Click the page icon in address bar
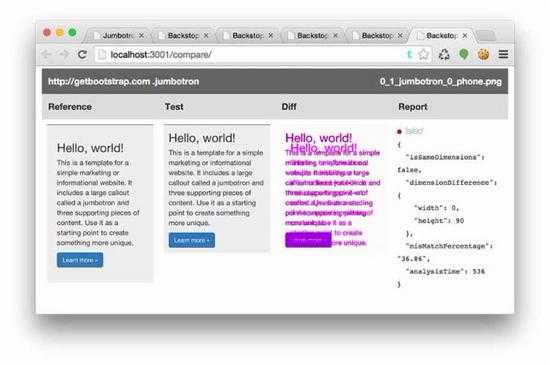This screenshot has width=550, height=365. (102, 54)
